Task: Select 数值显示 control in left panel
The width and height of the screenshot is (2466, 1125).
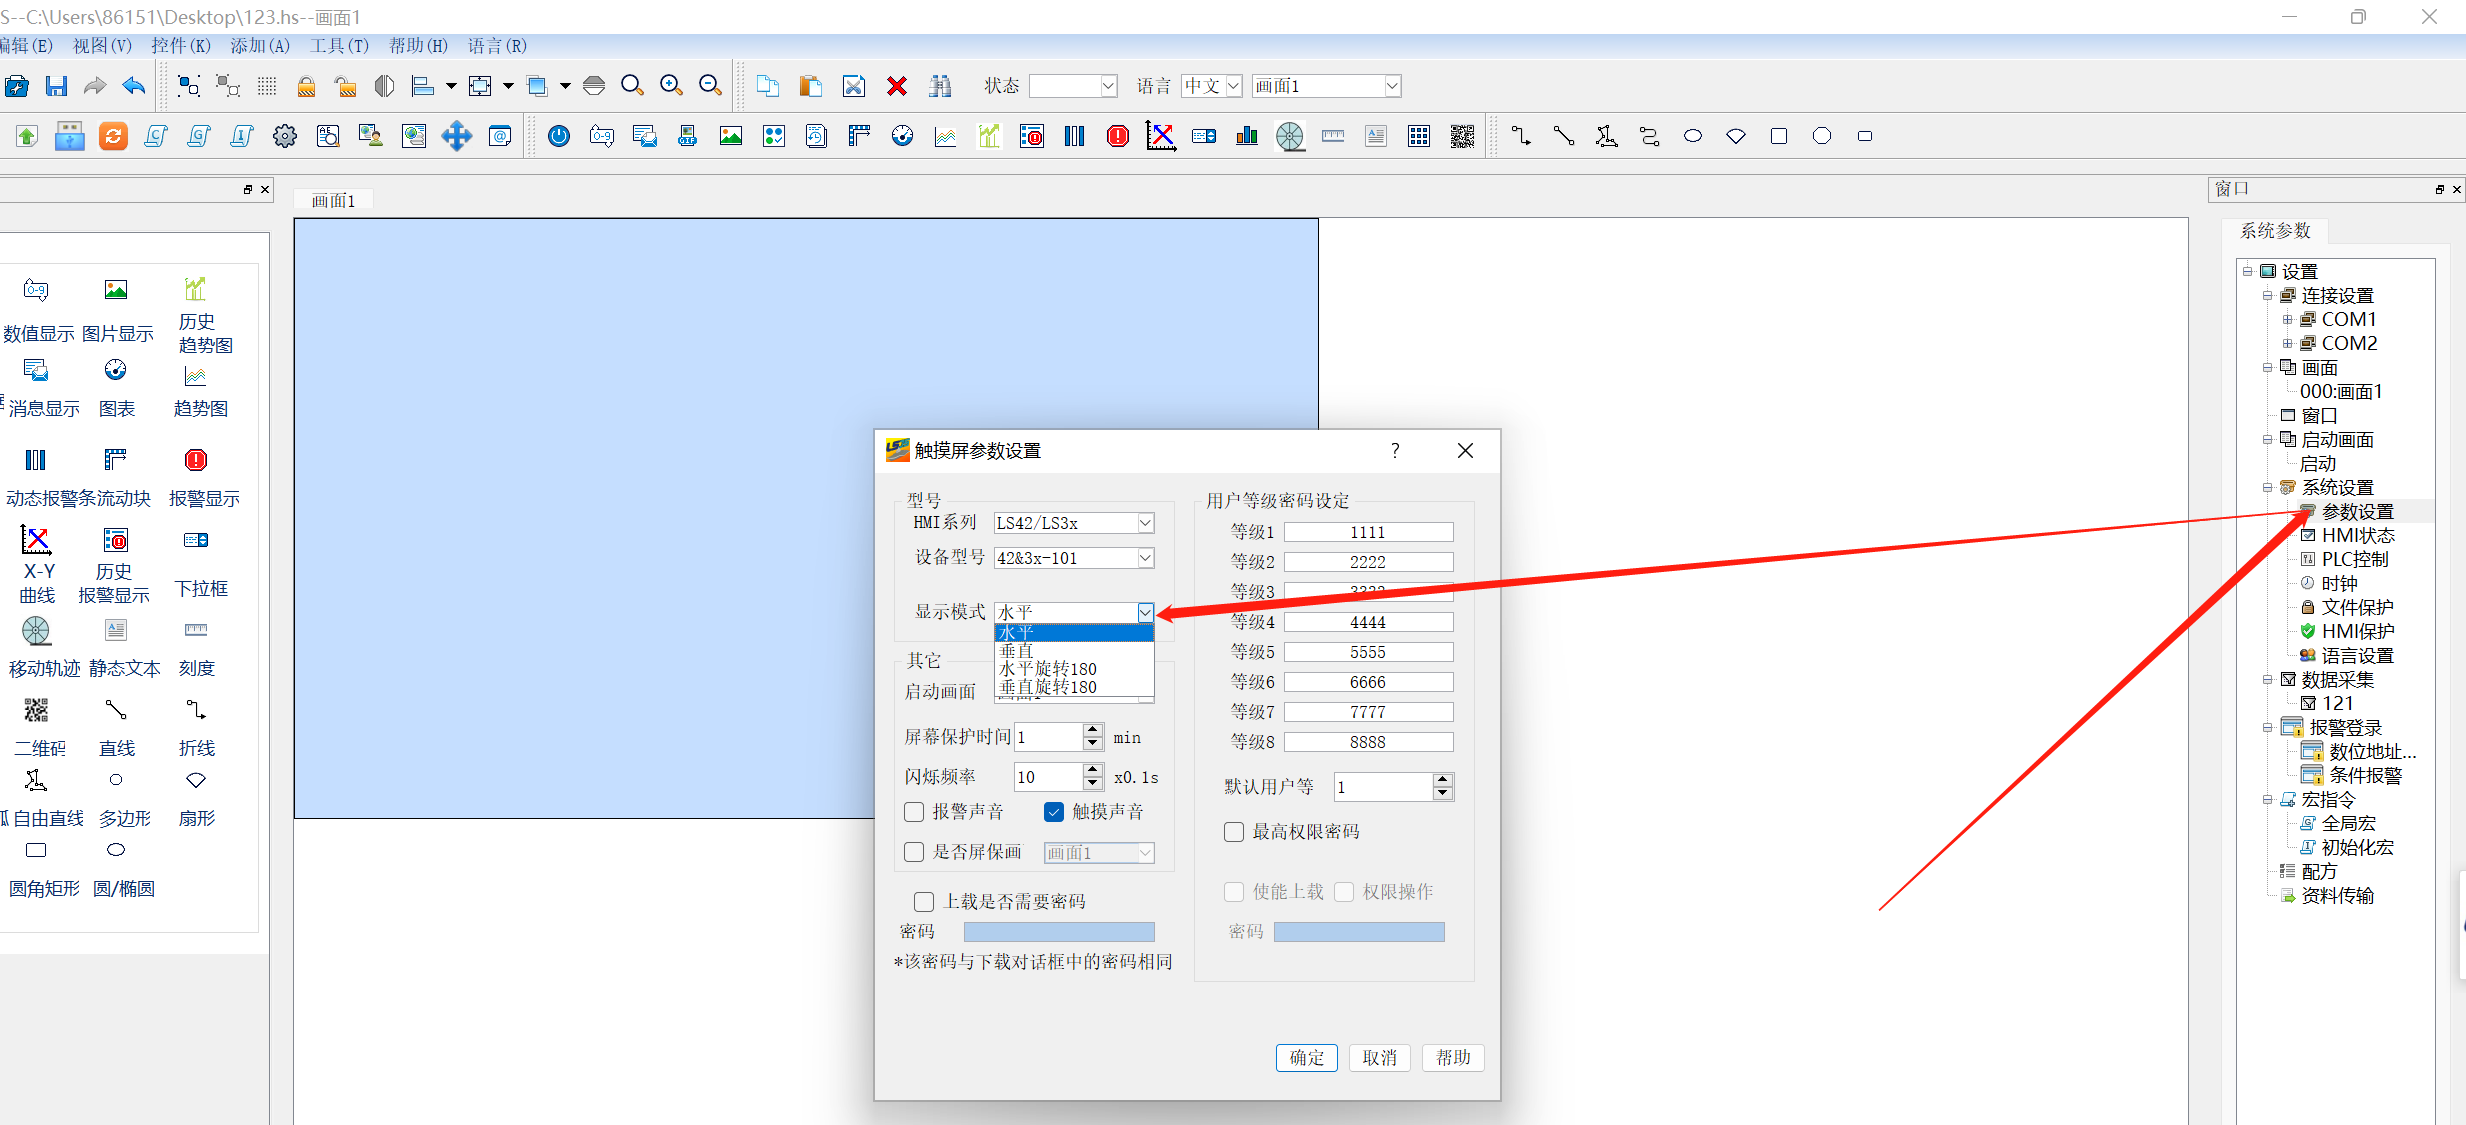Action: [38, 310]
